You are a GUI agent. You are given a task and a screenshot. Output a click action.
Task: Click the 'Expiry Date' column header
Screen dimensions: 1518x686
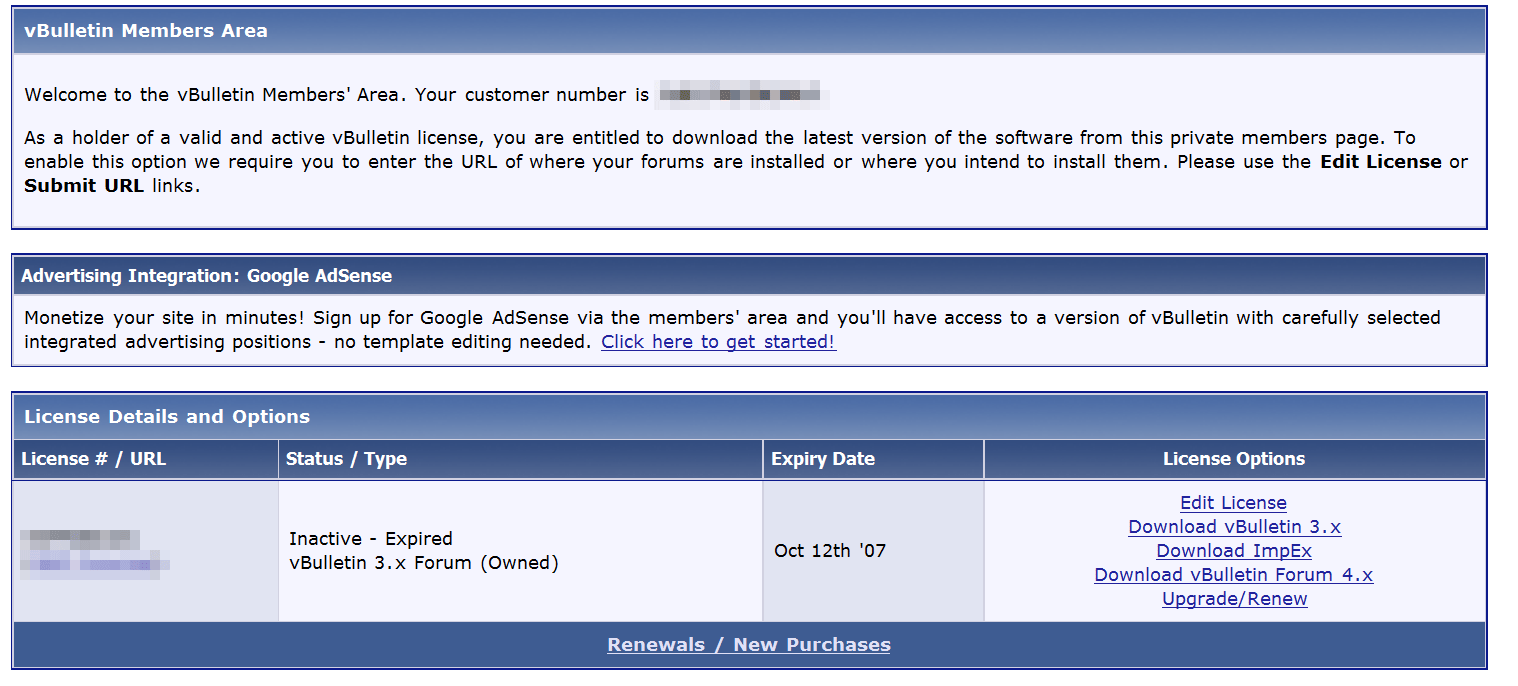pyautogui.click(x=823, y=459)
